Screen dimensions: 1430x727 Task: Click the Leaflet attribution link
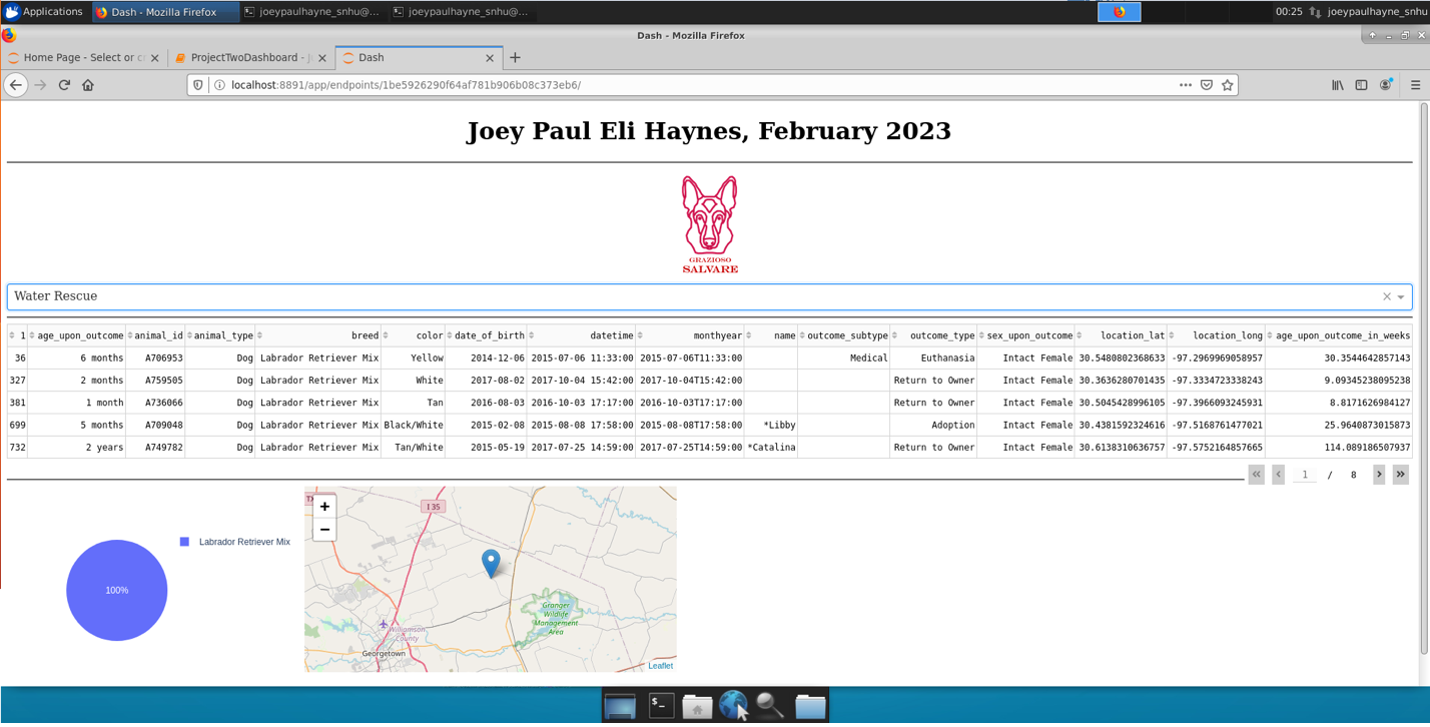(x=661, y=666)
